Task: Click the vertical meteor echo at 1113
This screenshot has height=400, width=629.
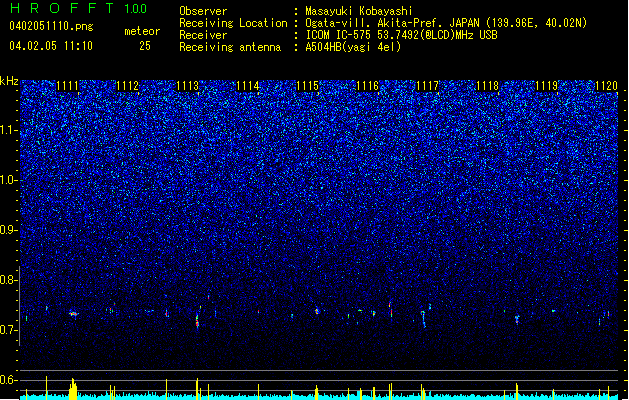Action: (x=197, y=321)
